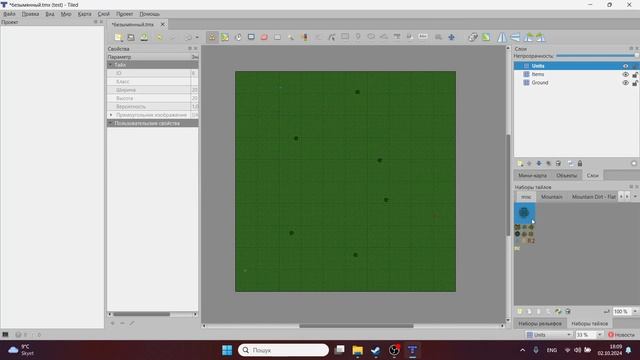Select the Ground layer row
Image resolution: width=640 pixels, height=360 pixels.
point(576,82)
